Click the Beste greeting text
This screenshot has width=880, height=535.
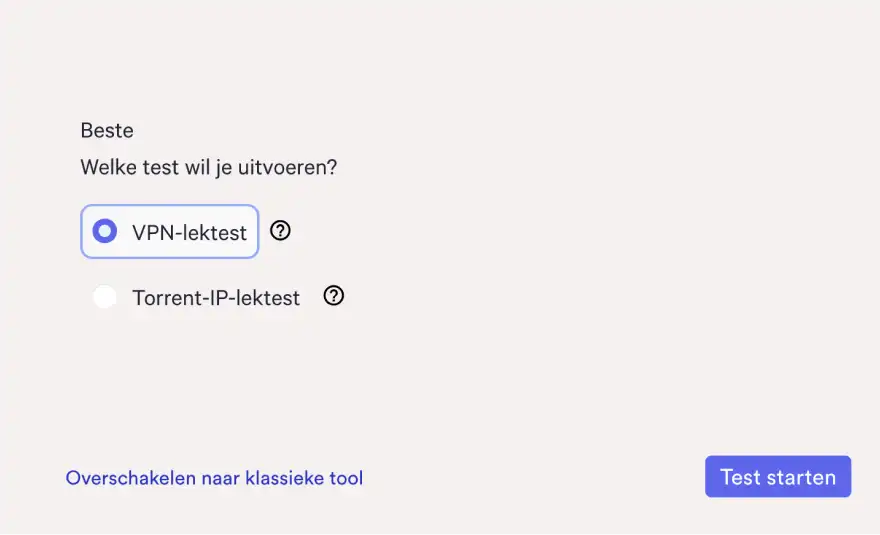pos(107,130)
